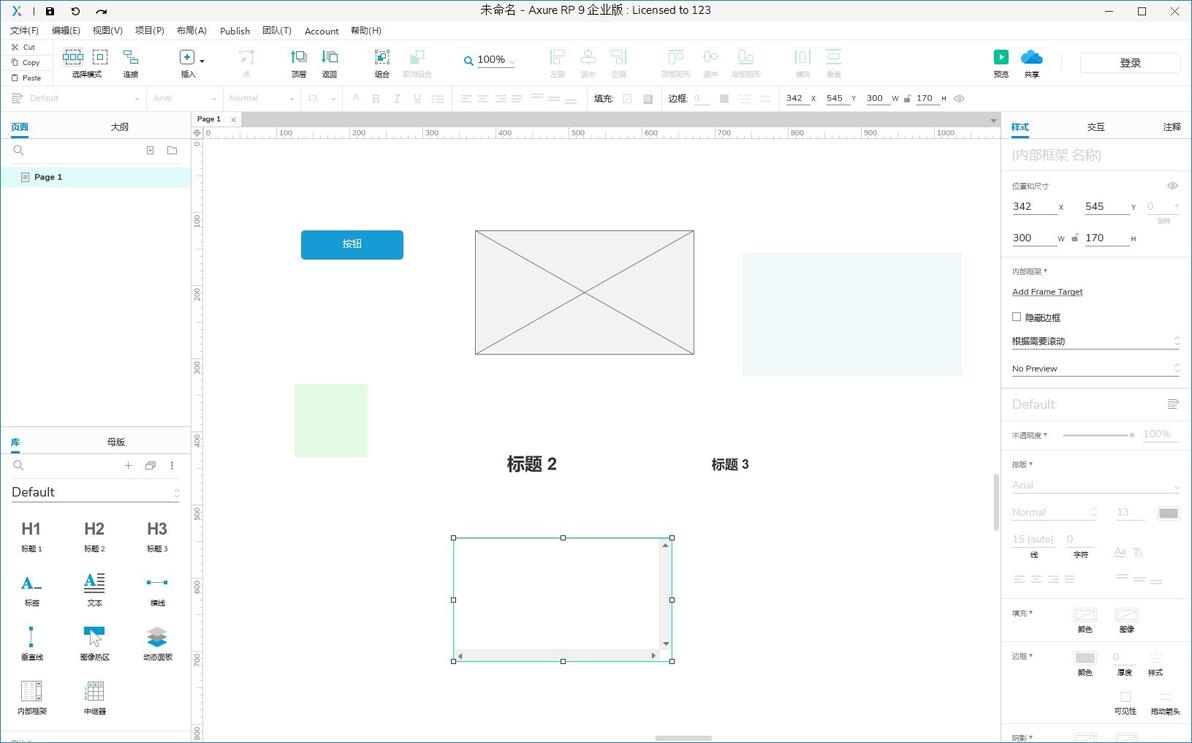Select the contained selection mode icon
The width and height of the screenshot is (1192, 743).
tap(100, 57)
